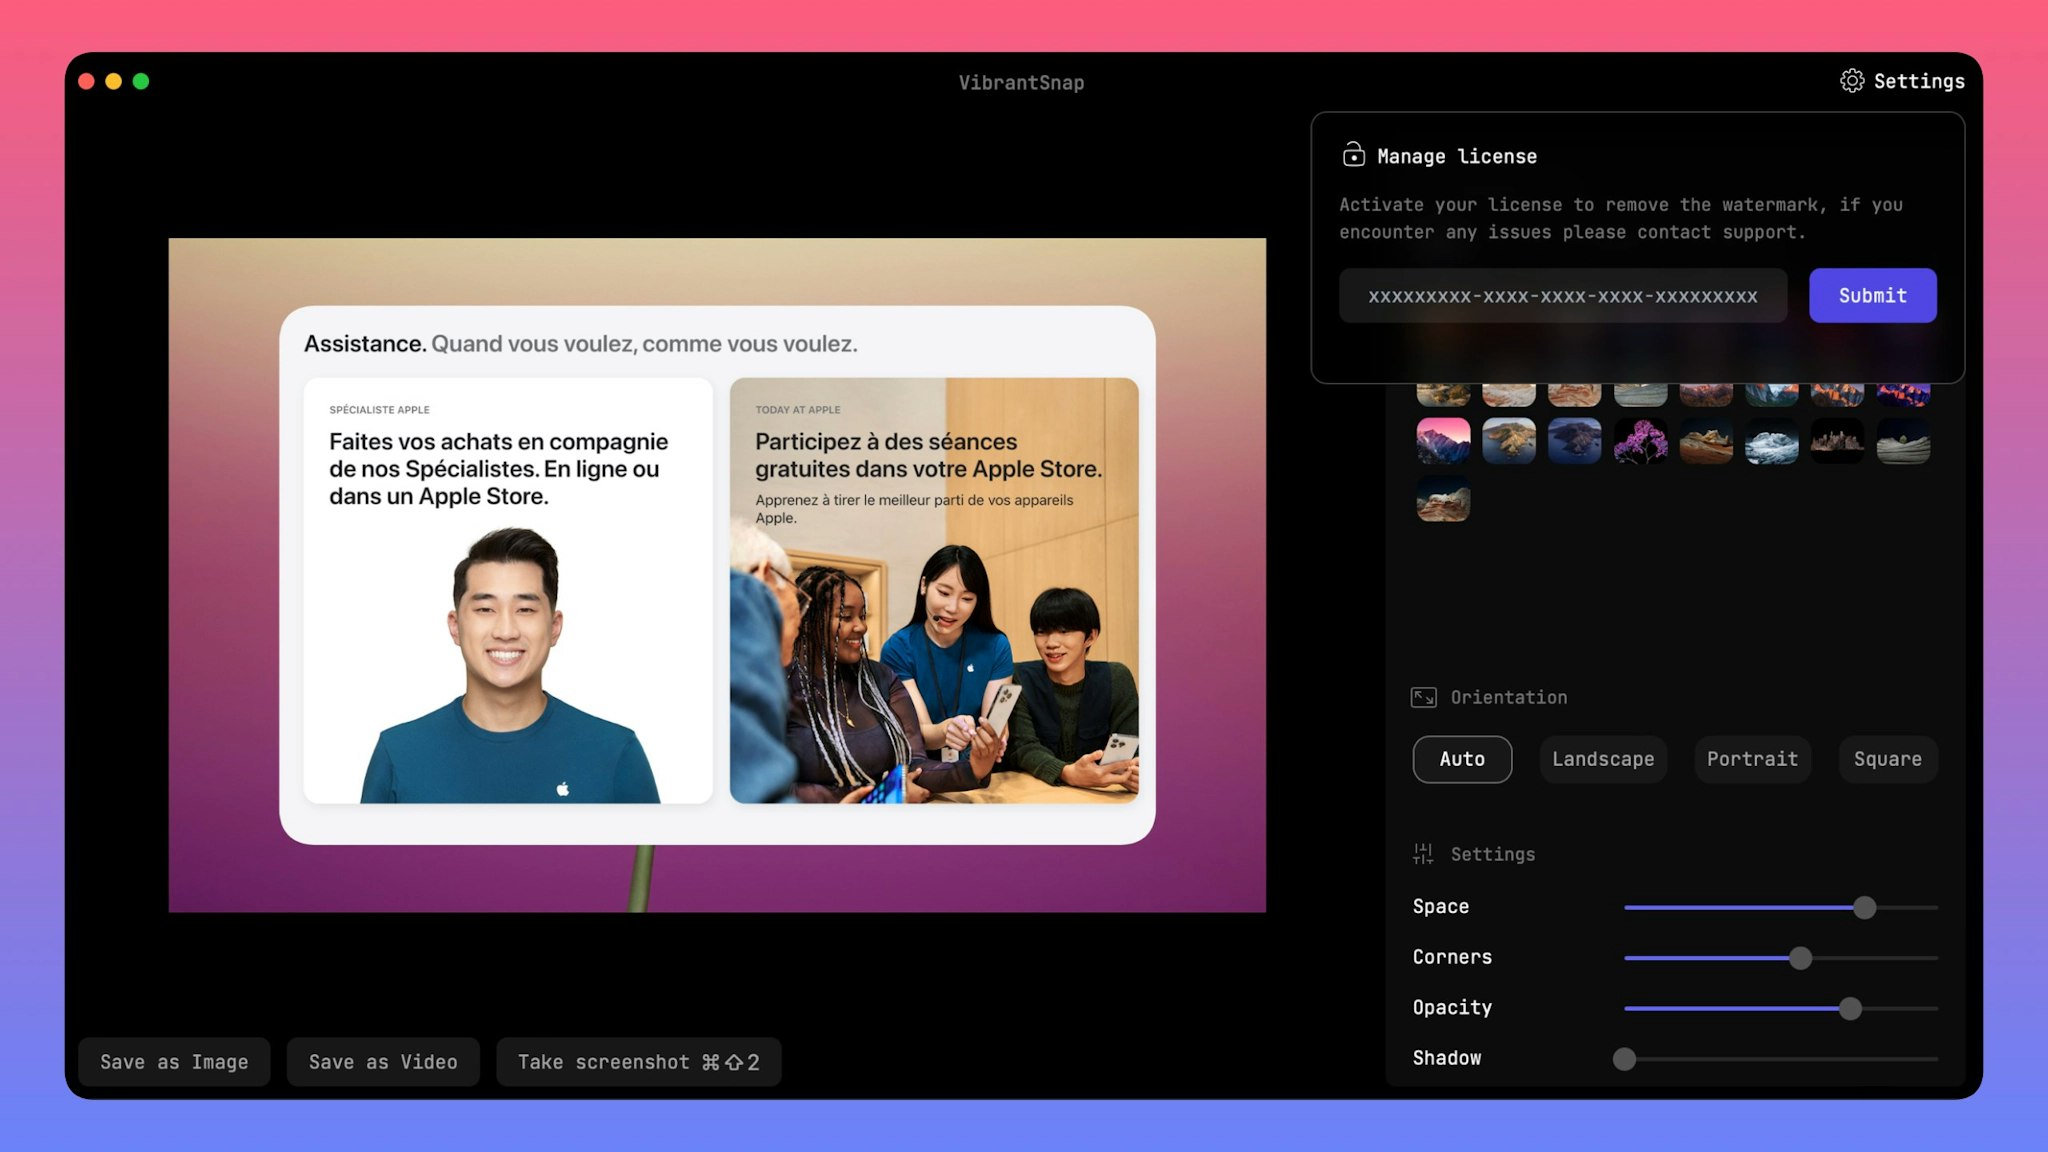Select Auto orientation

tap(1462, 759)
